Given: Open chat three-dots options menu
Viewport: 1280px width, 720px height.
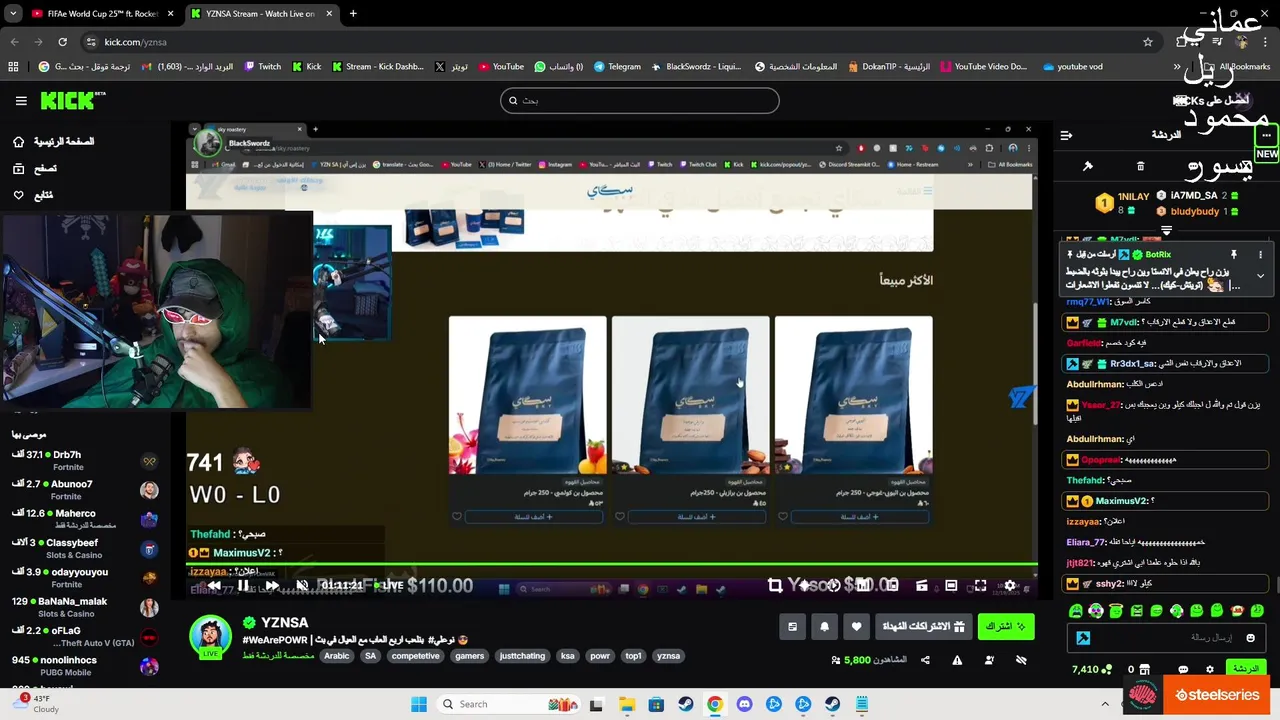Looking at the screenshot, I should (1266, 135).
